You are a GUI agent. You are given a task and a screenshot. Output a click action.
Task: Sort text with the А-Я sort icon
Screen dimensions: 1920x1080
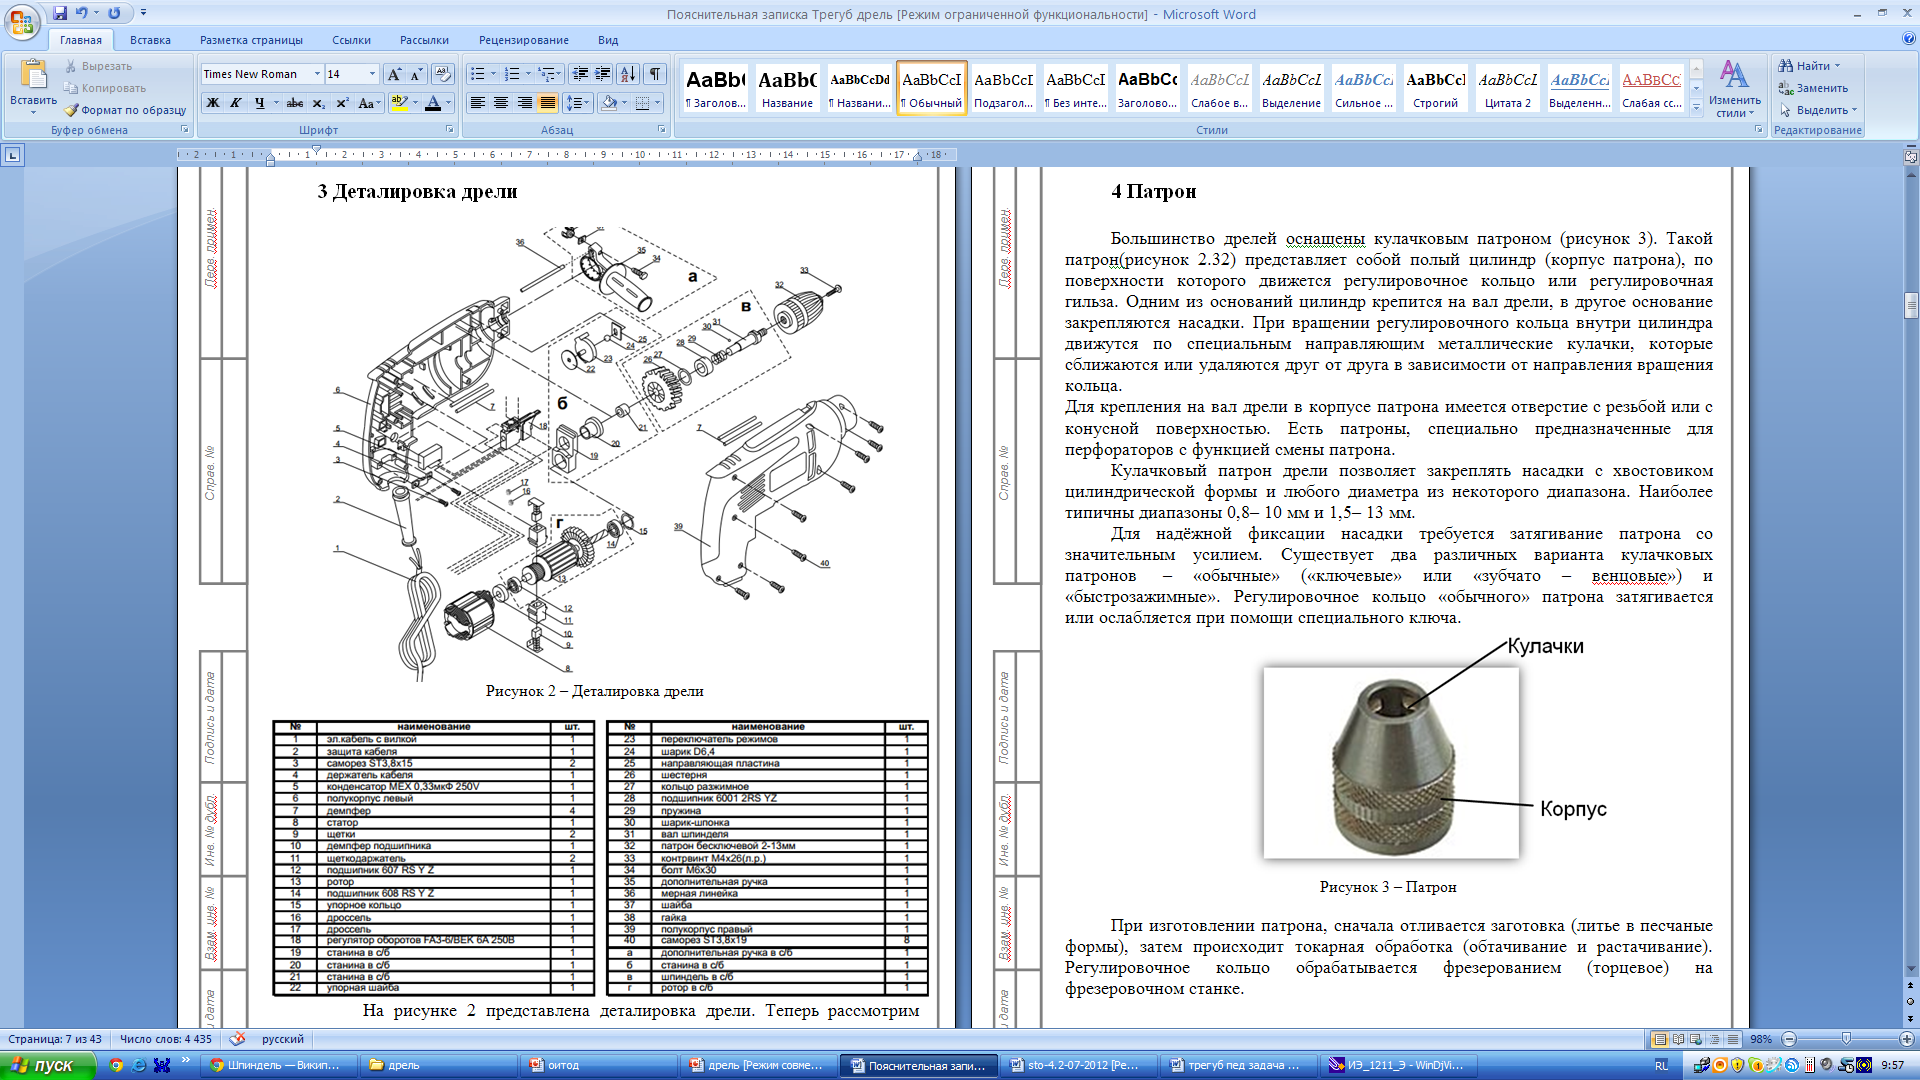tap(628, 74)
